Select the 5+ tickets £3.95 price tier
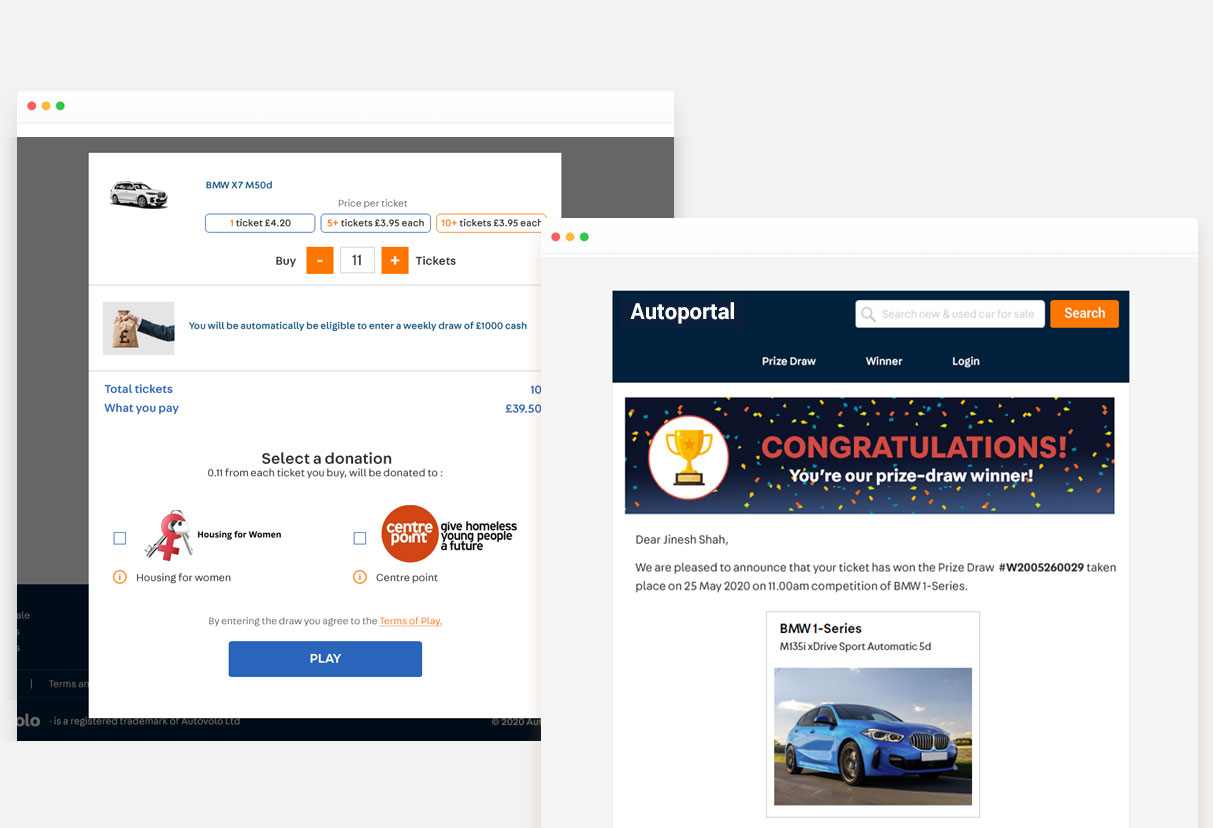 [x=375, y=223]
